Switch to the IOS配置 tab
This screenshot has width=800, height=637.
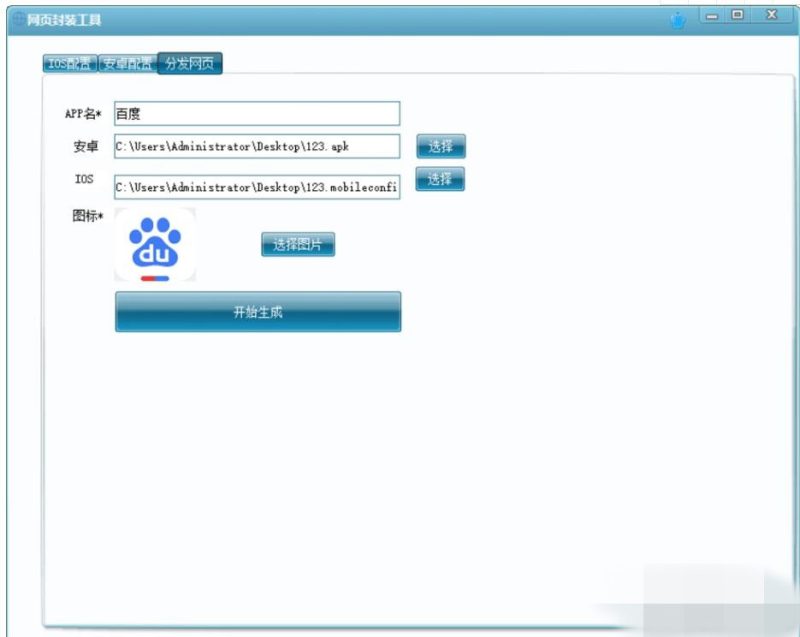click(x=70, y=63)
